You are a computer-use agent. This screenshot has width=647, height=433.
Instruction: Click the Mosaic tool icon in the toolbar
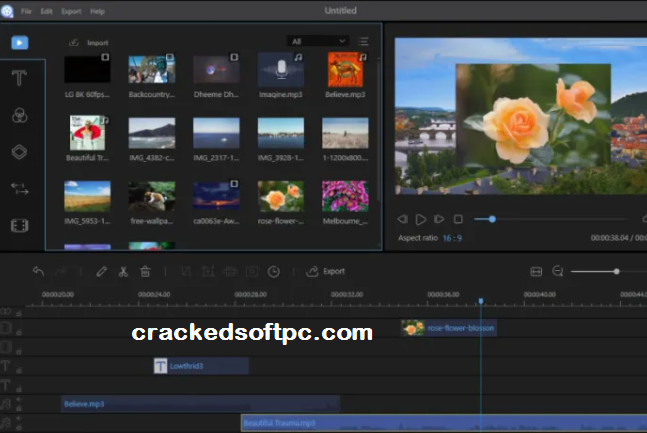tap(230, 271)
